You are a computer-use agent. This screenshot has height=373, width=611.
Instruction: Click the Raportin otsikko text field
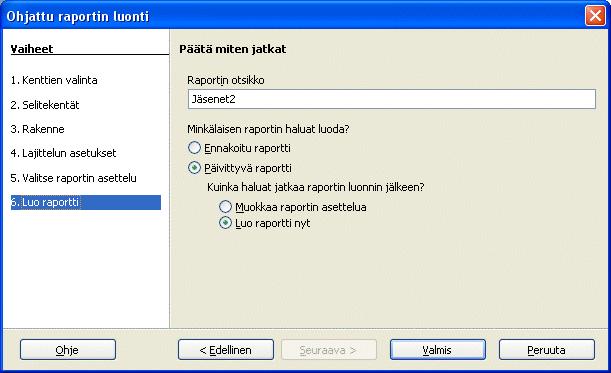[392, 99]
